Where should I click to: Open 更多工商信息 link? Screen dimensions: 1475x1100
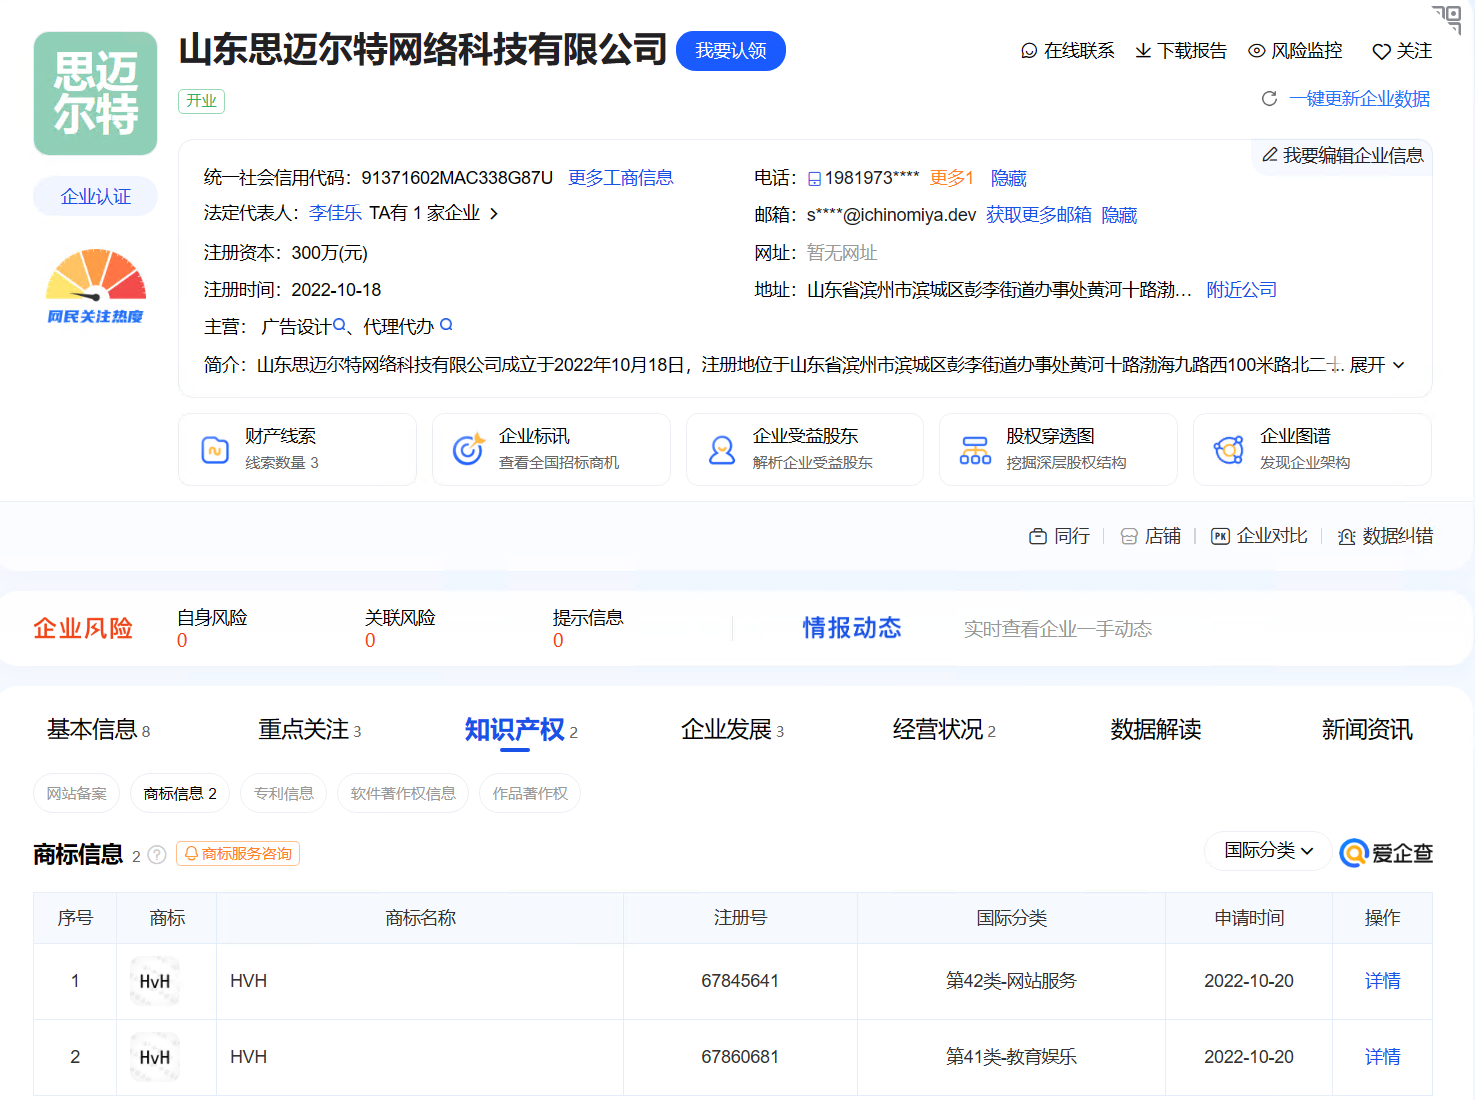621,178
